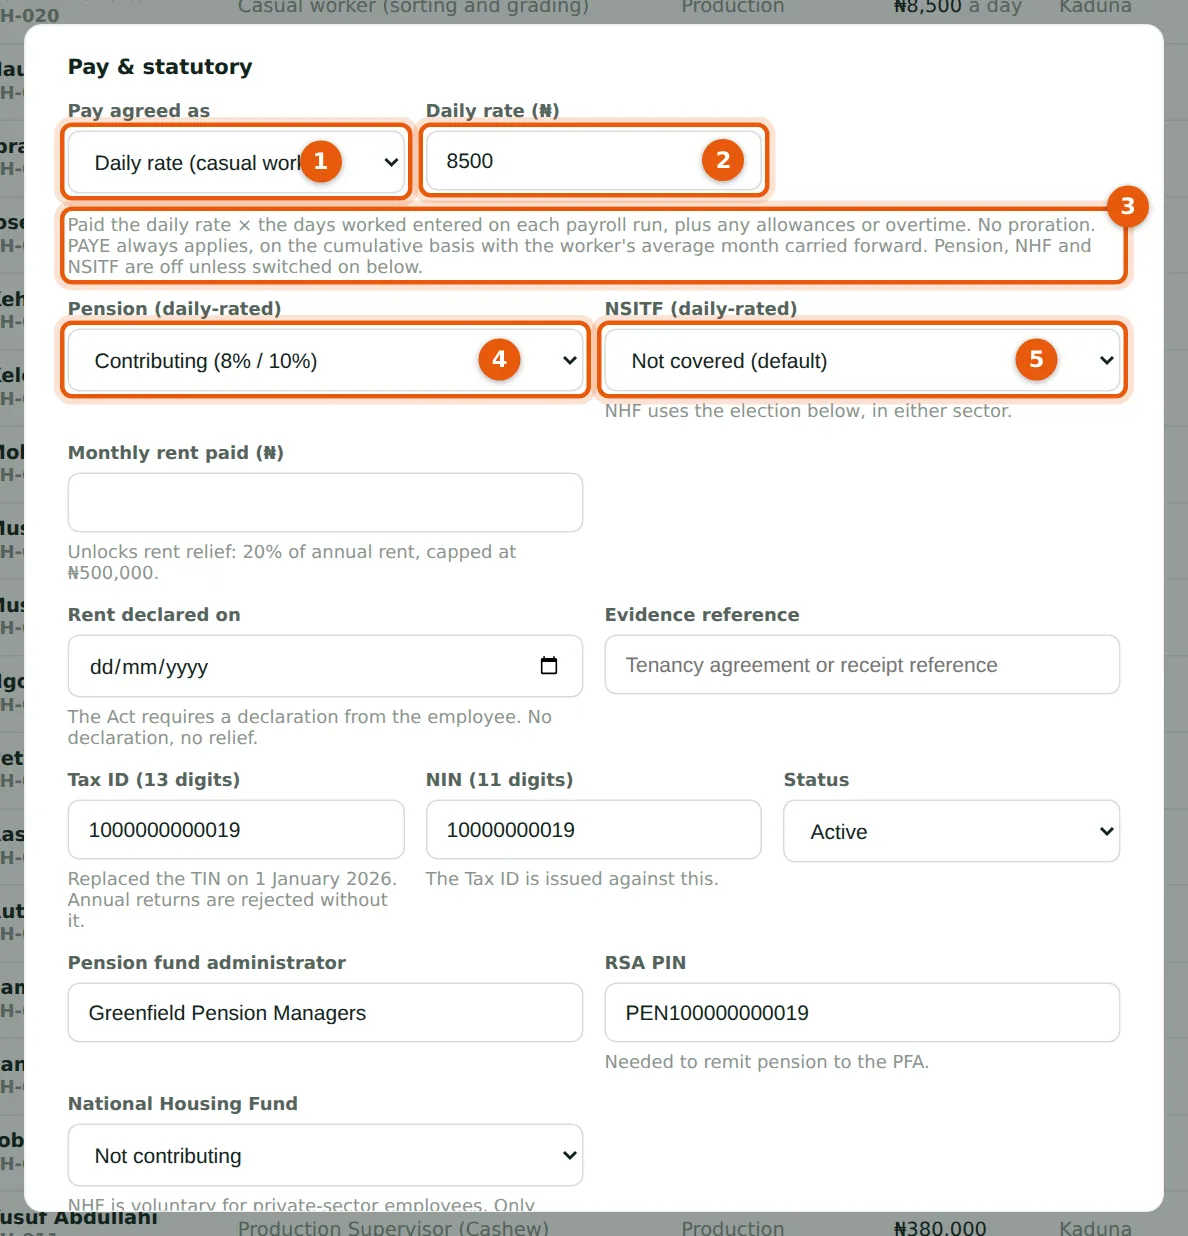The image size is (1188, 1236).
Task: Open the Pay agreed as dropdown
Action: (x=236, y=162)
